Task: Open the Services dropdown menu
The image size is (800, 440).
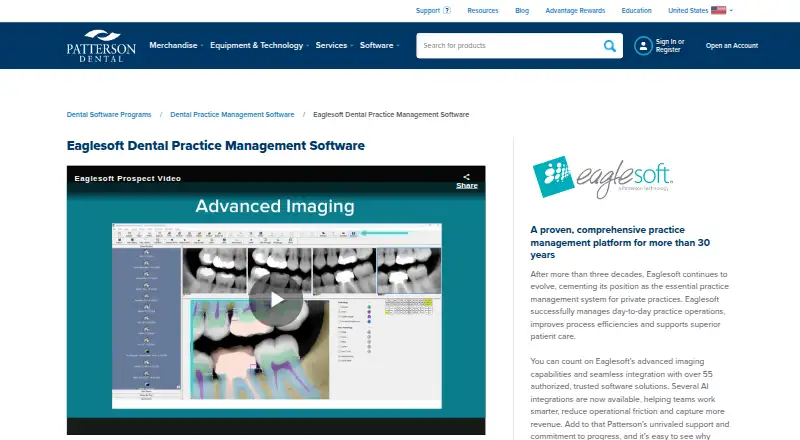Action: click(334, 45)
